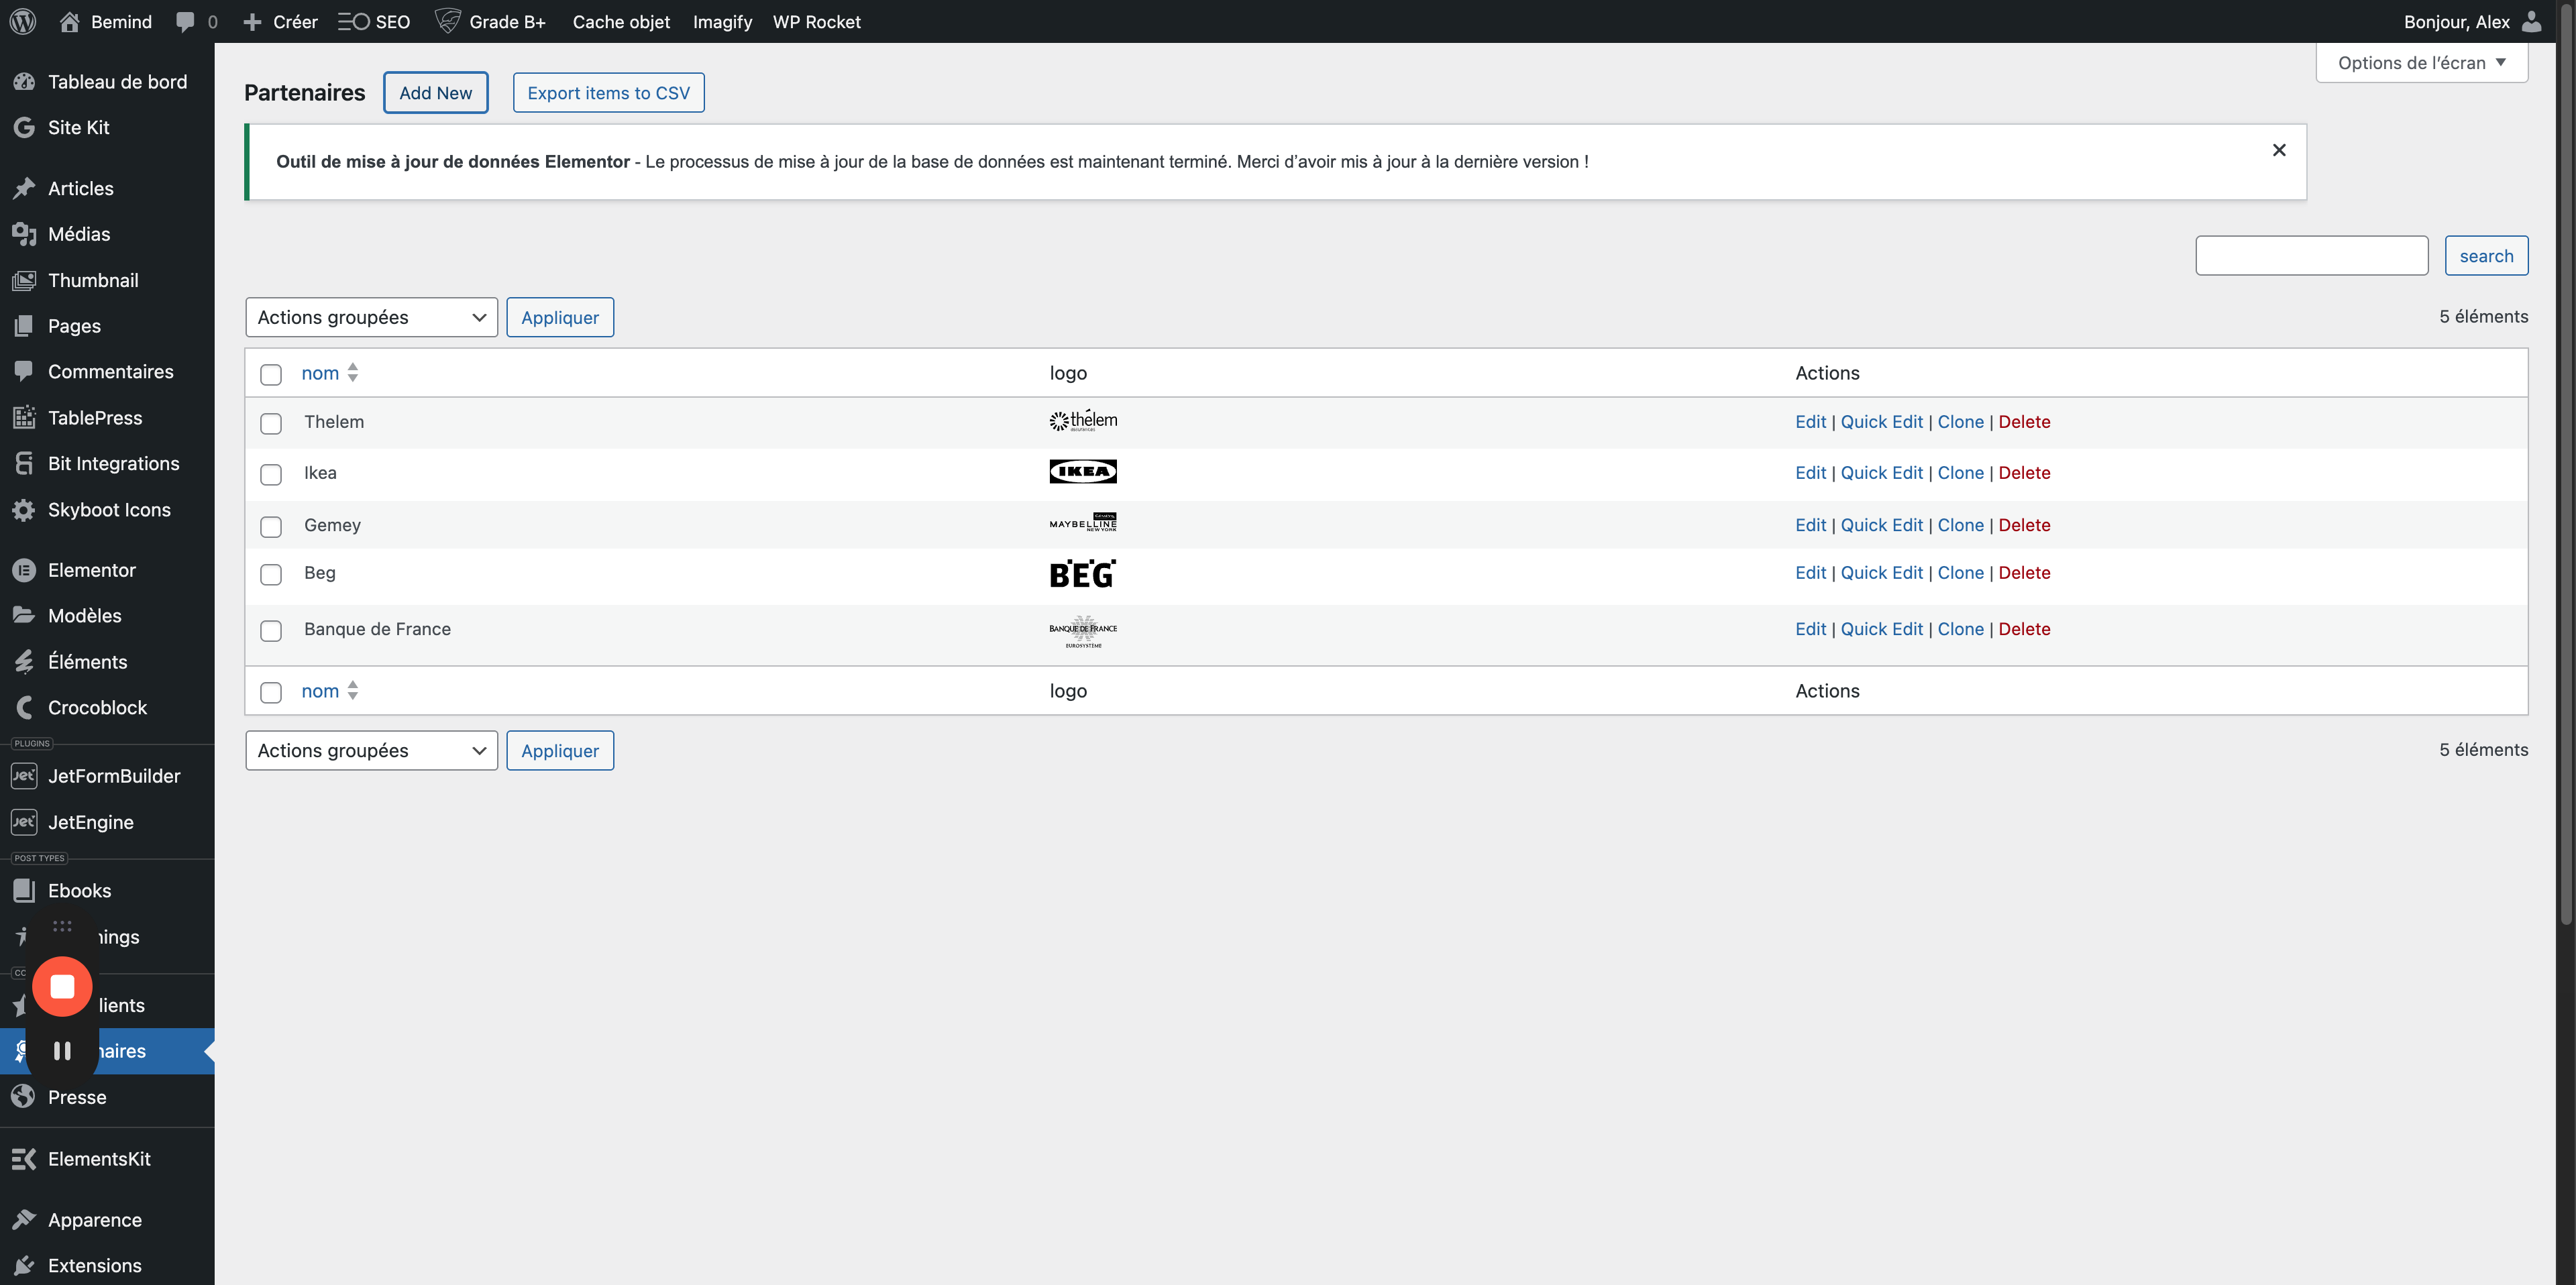Click the Pages sidebar icon

click(x=24, y=326)
